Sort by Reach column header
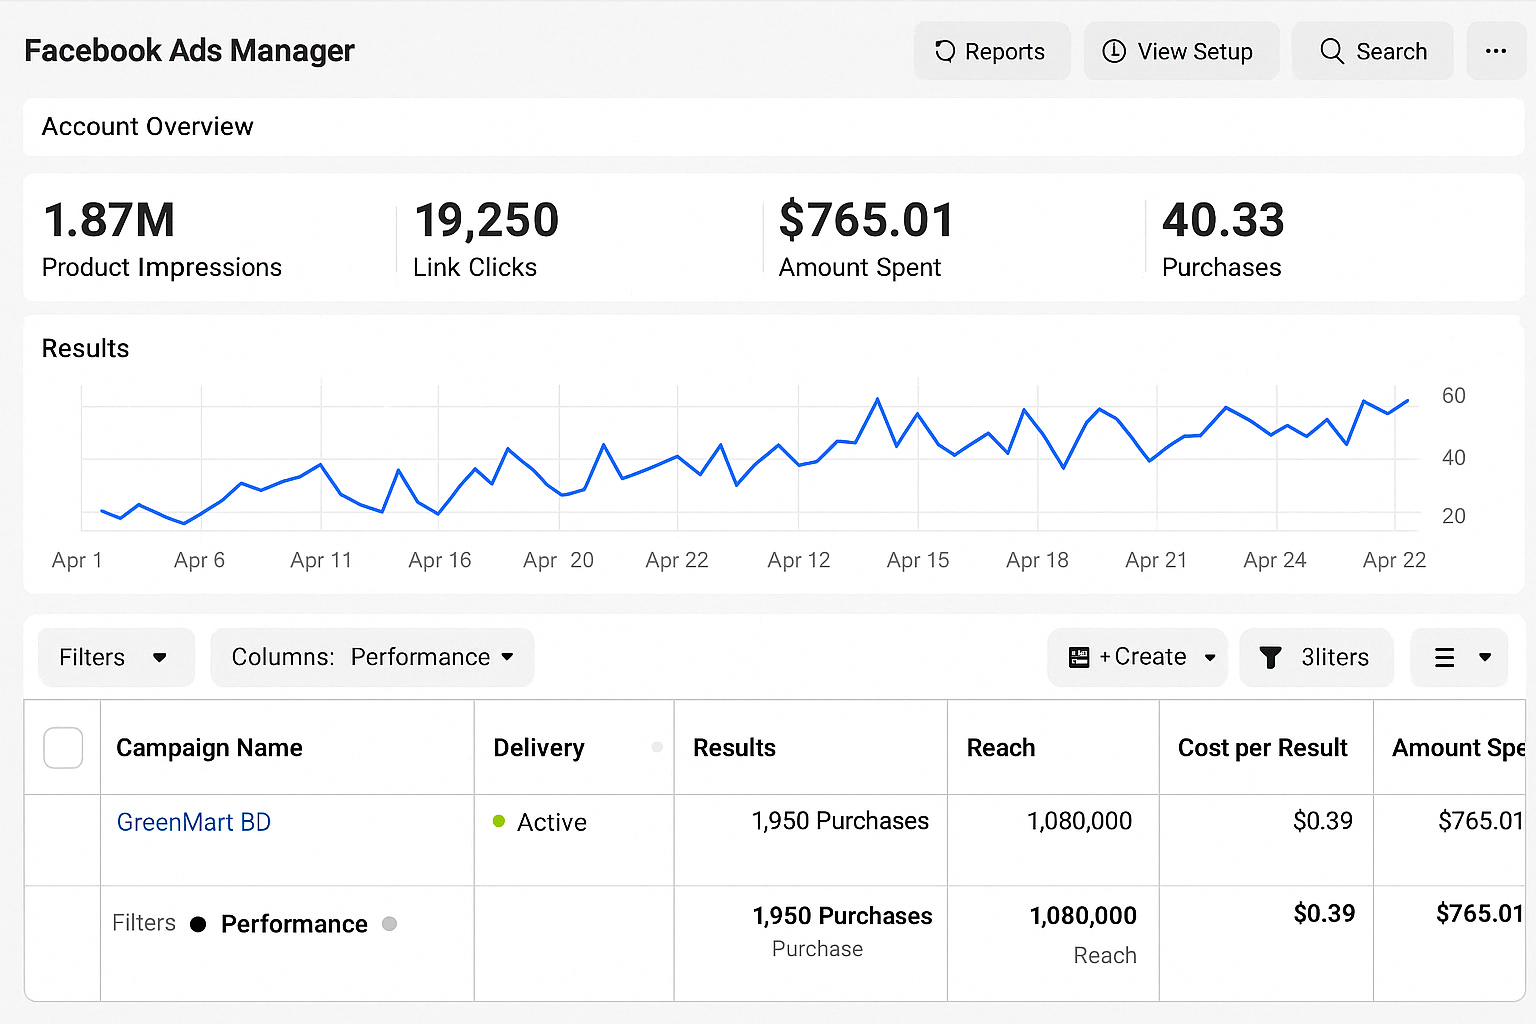This screenshot has width=1536, height=1024. point(1001,748)
